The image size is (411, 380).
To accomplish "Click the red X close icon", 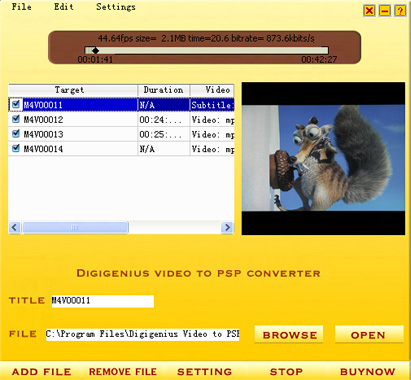I will (369, 11).
